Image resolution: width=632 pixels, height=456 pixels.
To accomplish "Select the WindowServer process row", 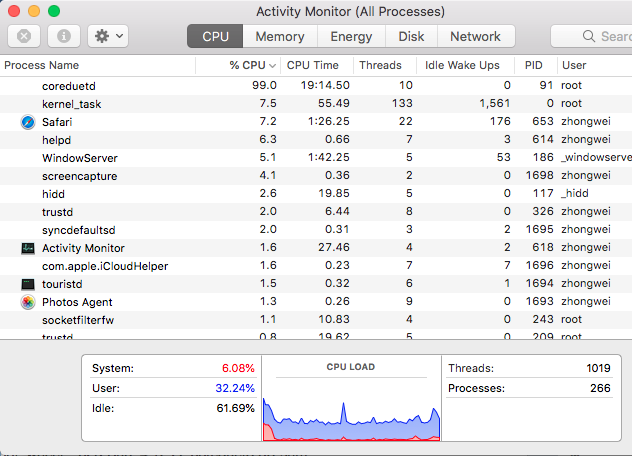I will (x=316, y=158).
